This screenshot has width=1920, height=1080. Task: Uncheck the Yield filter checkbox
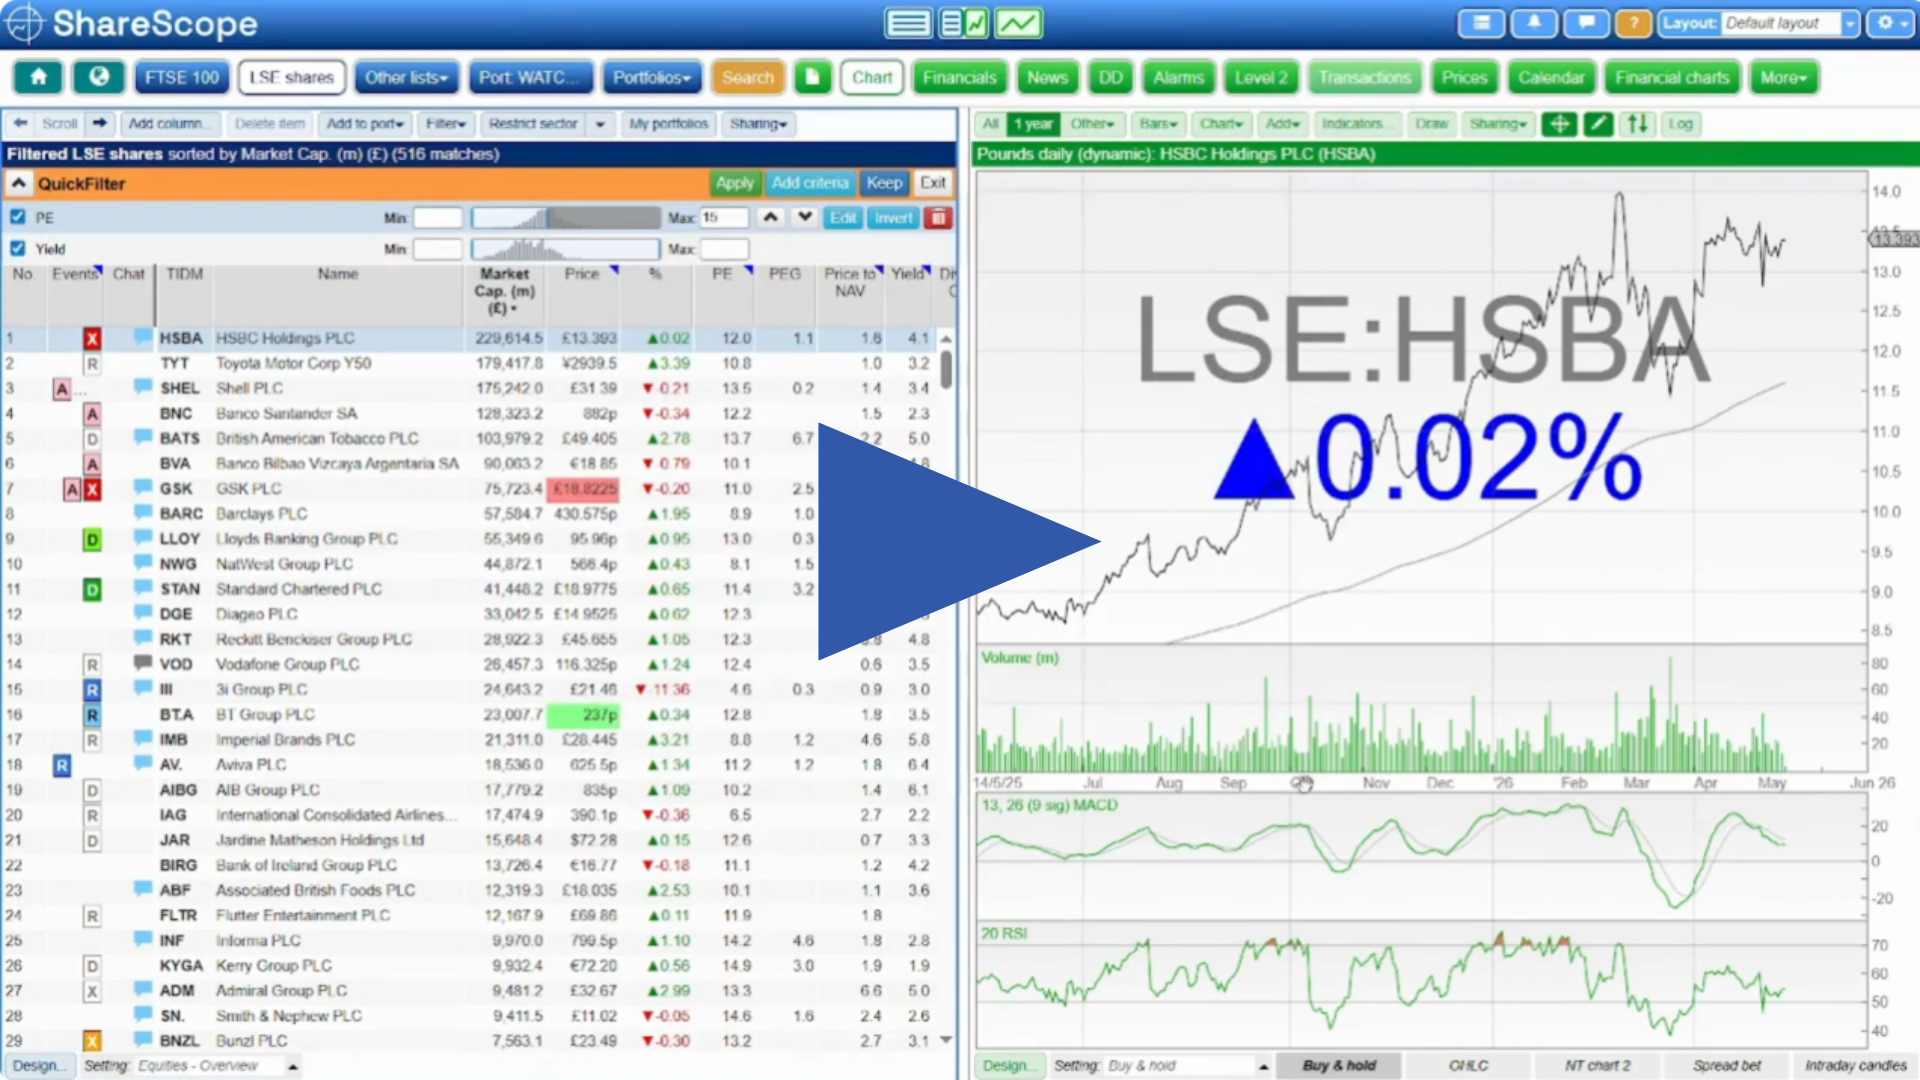point(17,248)
